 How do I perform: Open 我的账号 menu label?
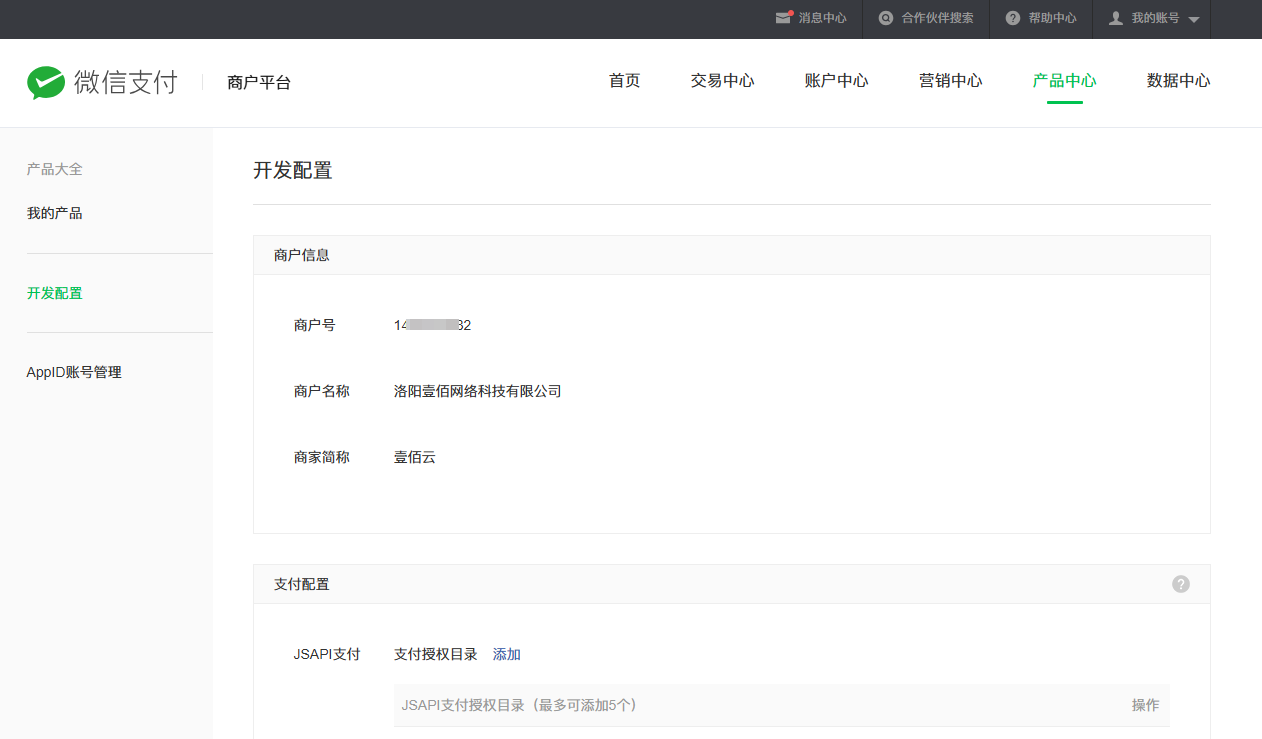click(1155, 18)
